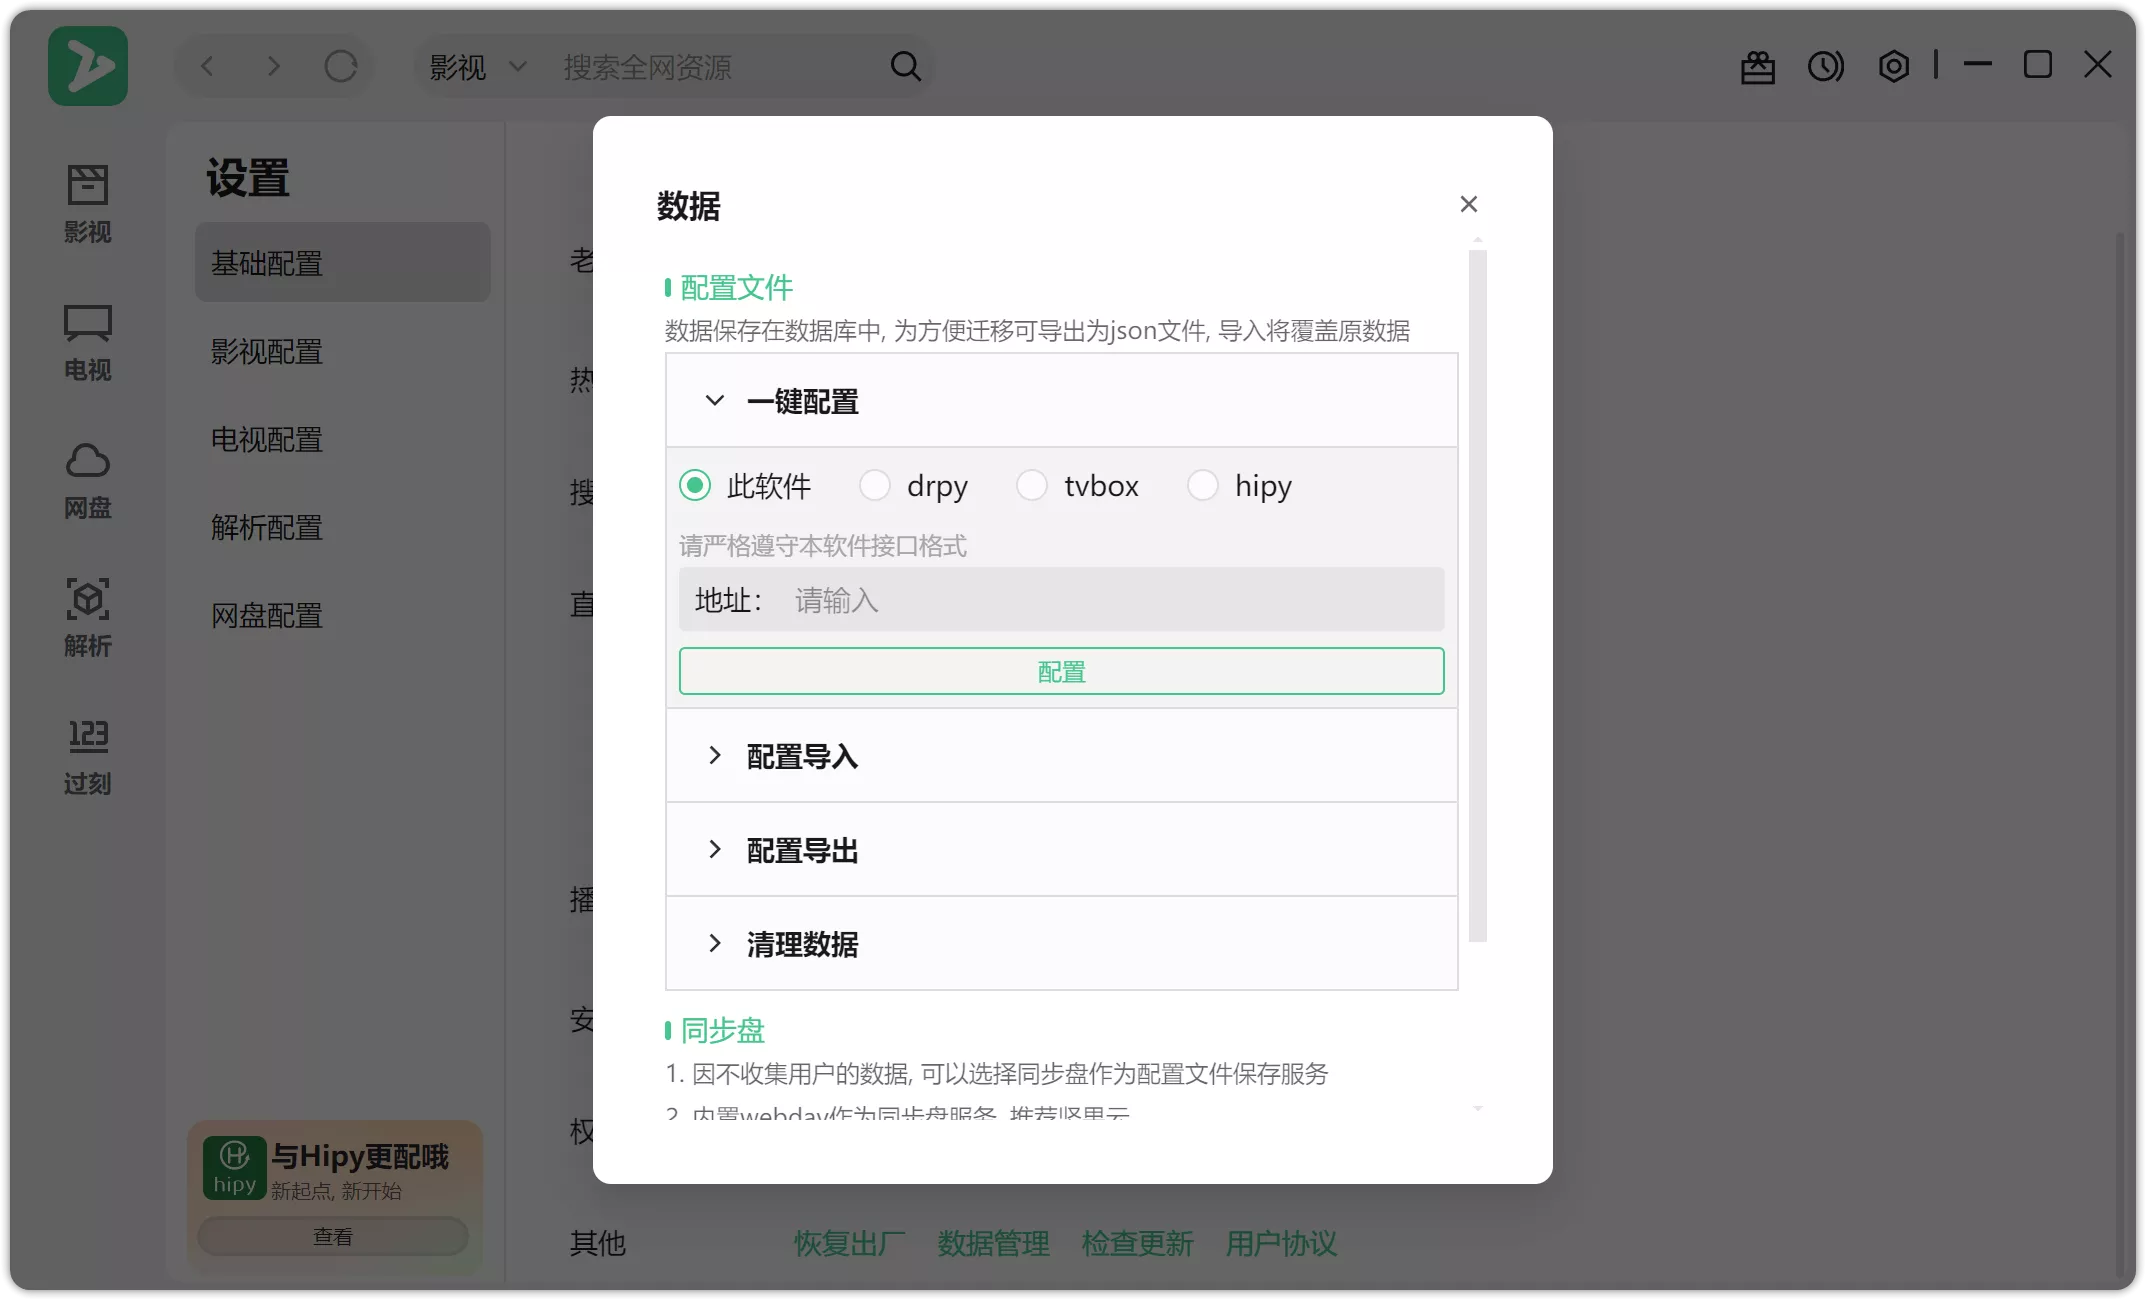
Task: Choose the tvbox configuration format
Action: (x=1032, y=485)
